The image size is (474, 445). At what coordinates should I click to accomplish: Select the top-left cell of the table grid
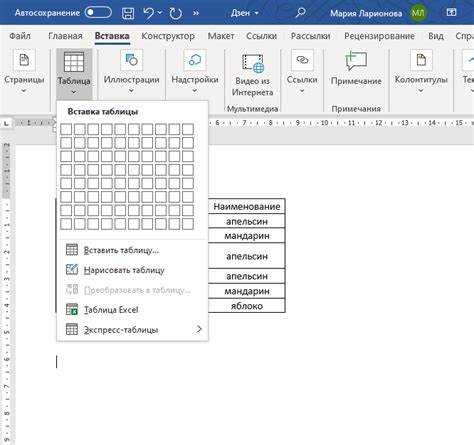coord(66,129)
